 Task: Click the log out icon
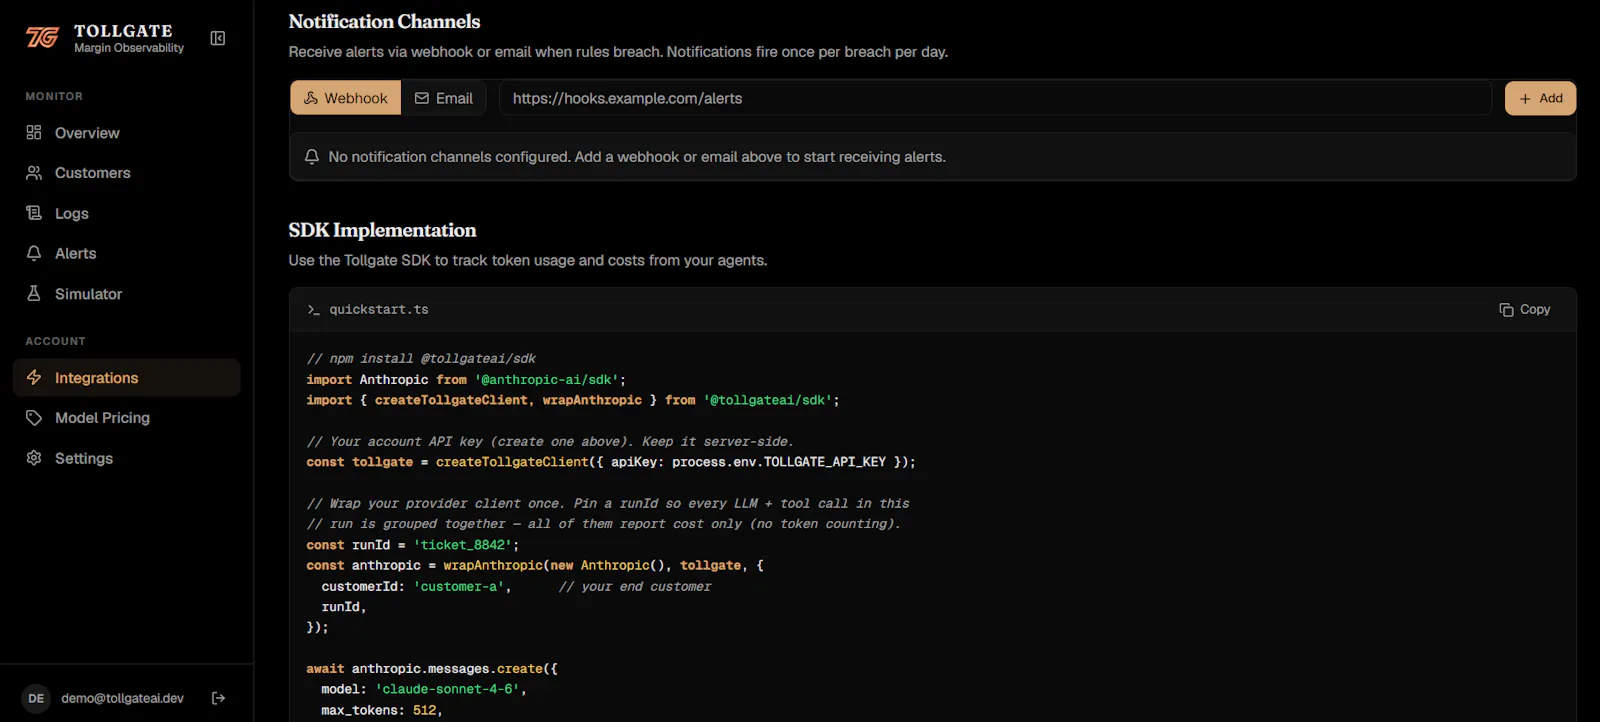pos(219,698)
